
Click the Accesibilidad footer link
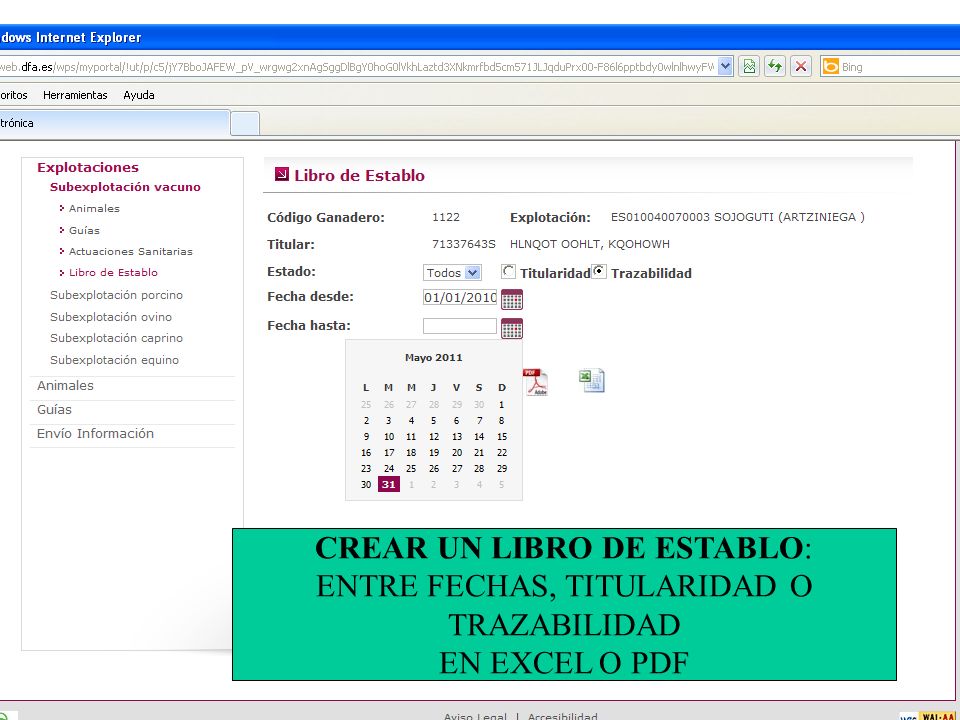pyautogui.click(x=563, y=716)
